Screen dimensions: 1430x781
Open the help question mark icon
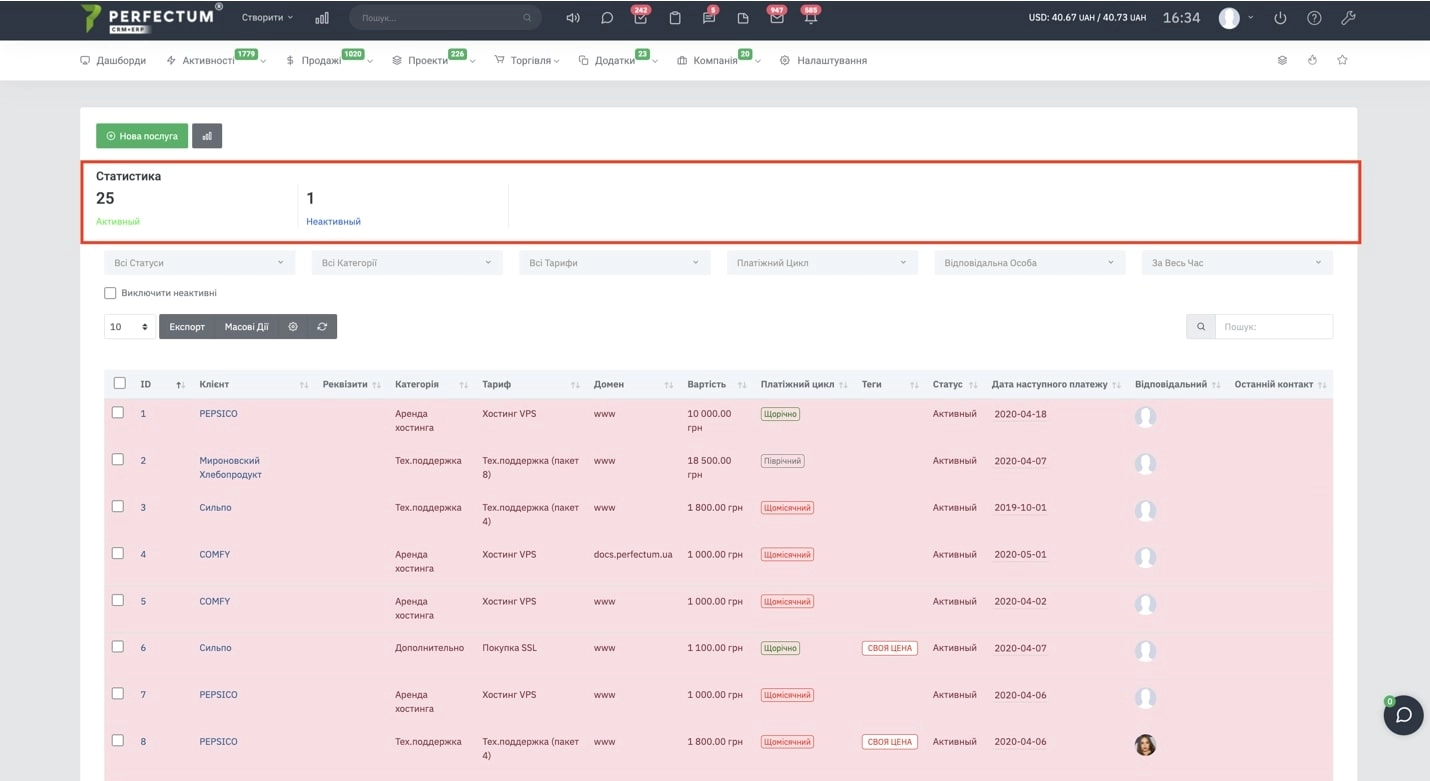pyautogui.click(x=1314, y=18)
